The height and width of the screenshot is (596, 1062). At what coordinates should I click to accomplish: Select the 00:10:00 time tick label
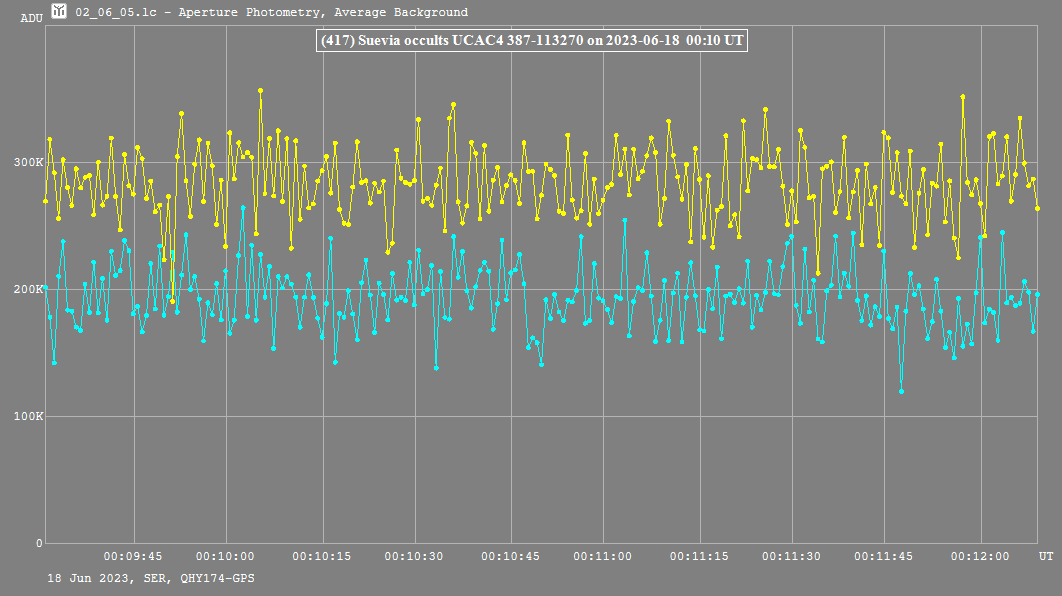pos(227,556)
